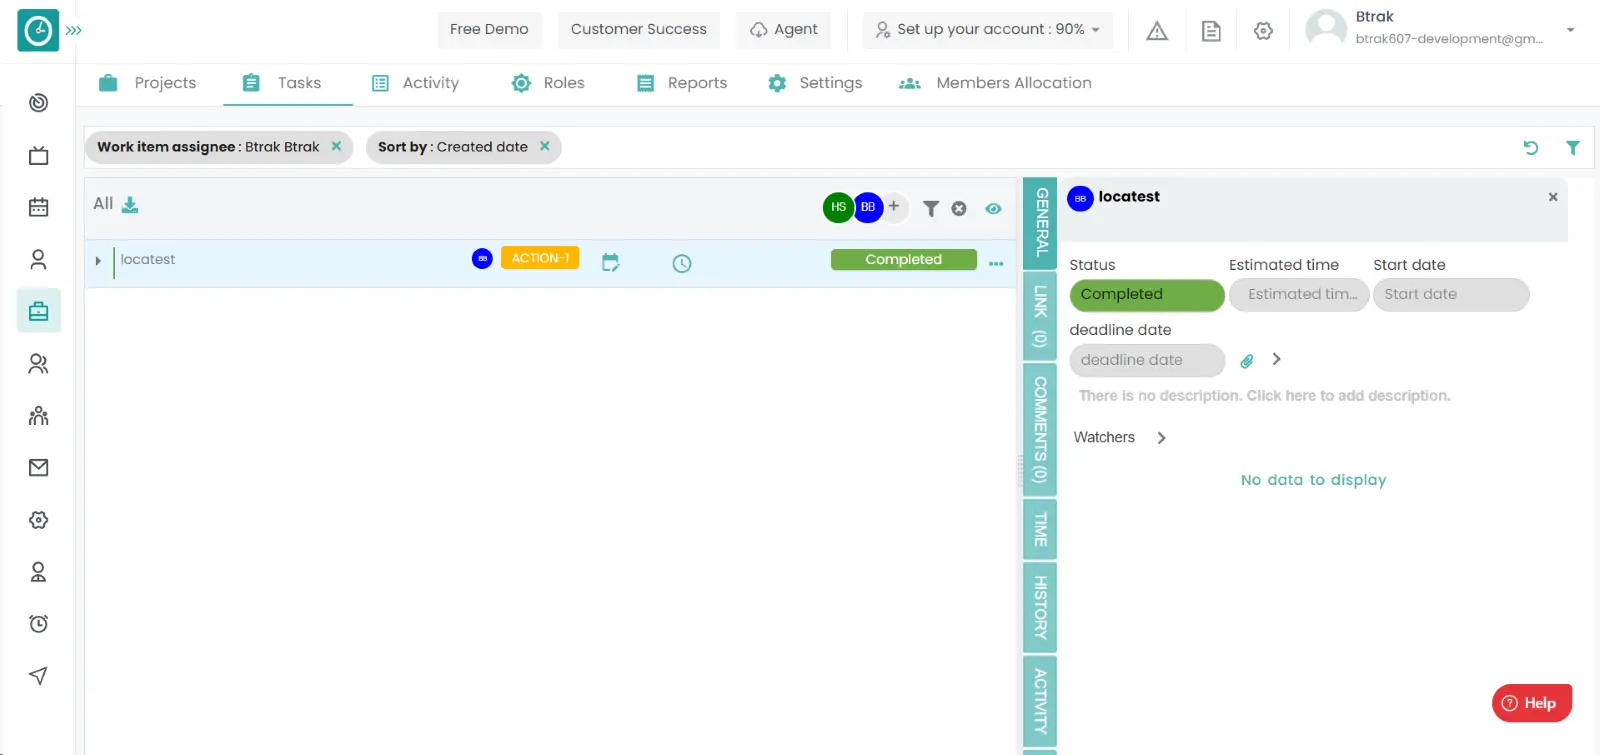Viewport: 1600px width, 755px height.
Task: Toggle the eye visibility icon
Action: tap(993, 209)
